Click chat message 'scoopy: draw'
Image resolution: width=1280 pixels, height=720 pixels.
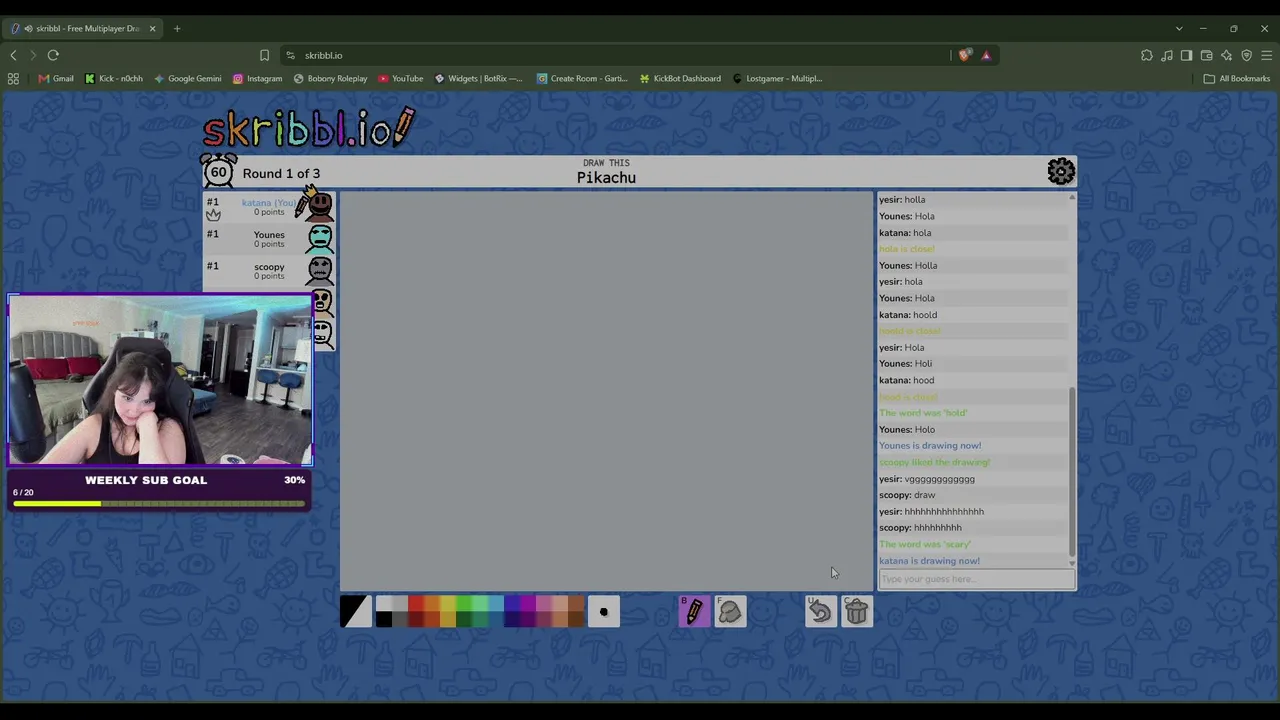907,495
